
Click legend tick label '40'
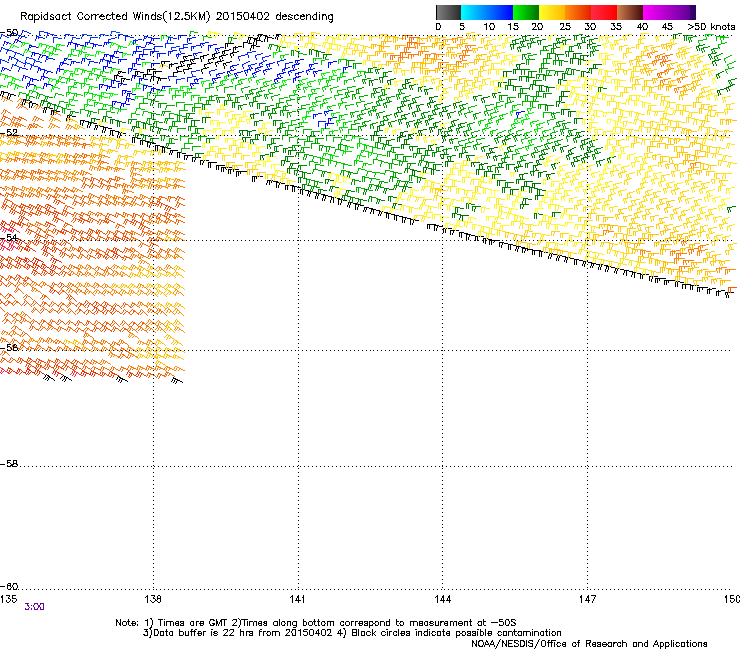tap(642, 27)
